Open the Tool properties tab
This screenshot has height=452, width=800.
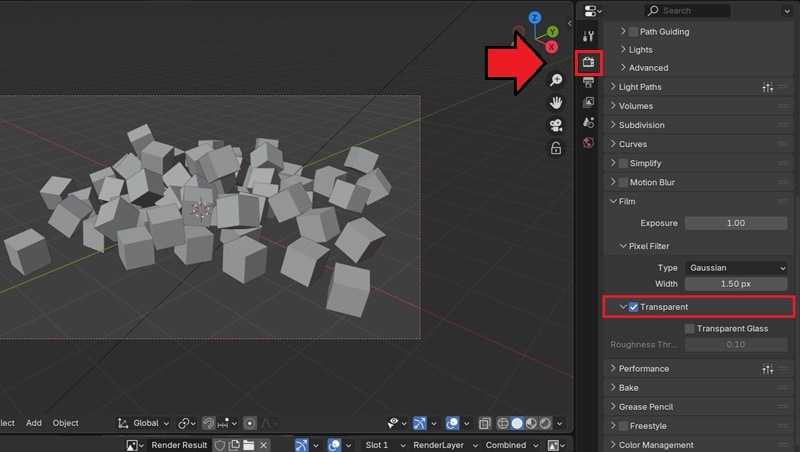click(588, 36)
